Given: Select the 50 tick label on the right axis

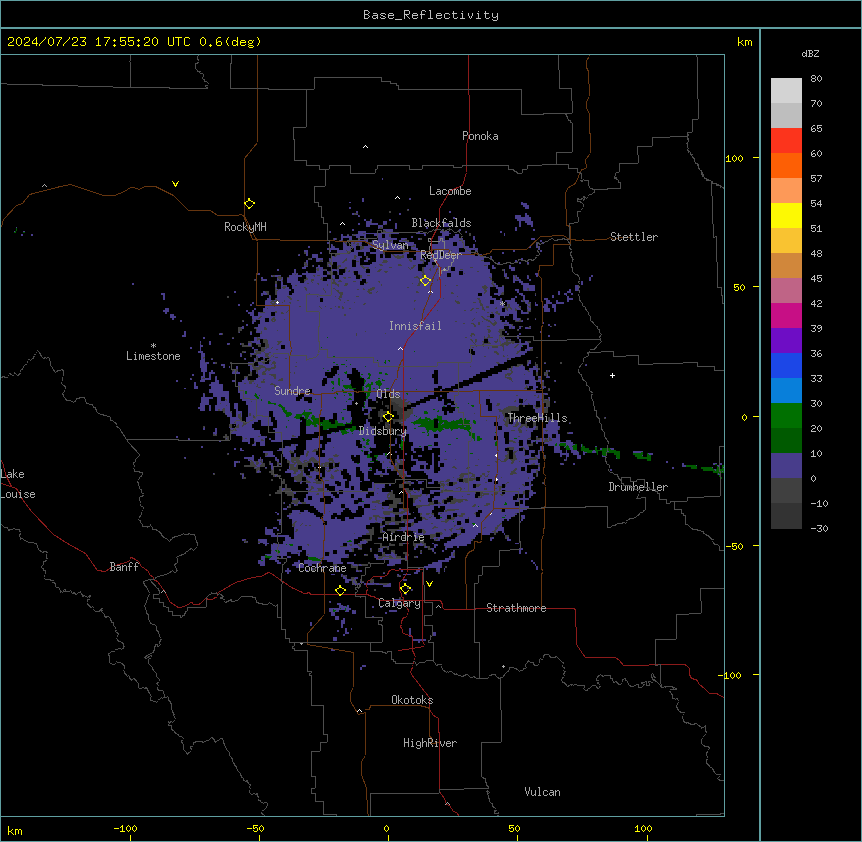Looking at the screenshot, I should pyautogui.click(x=739, y=287).
